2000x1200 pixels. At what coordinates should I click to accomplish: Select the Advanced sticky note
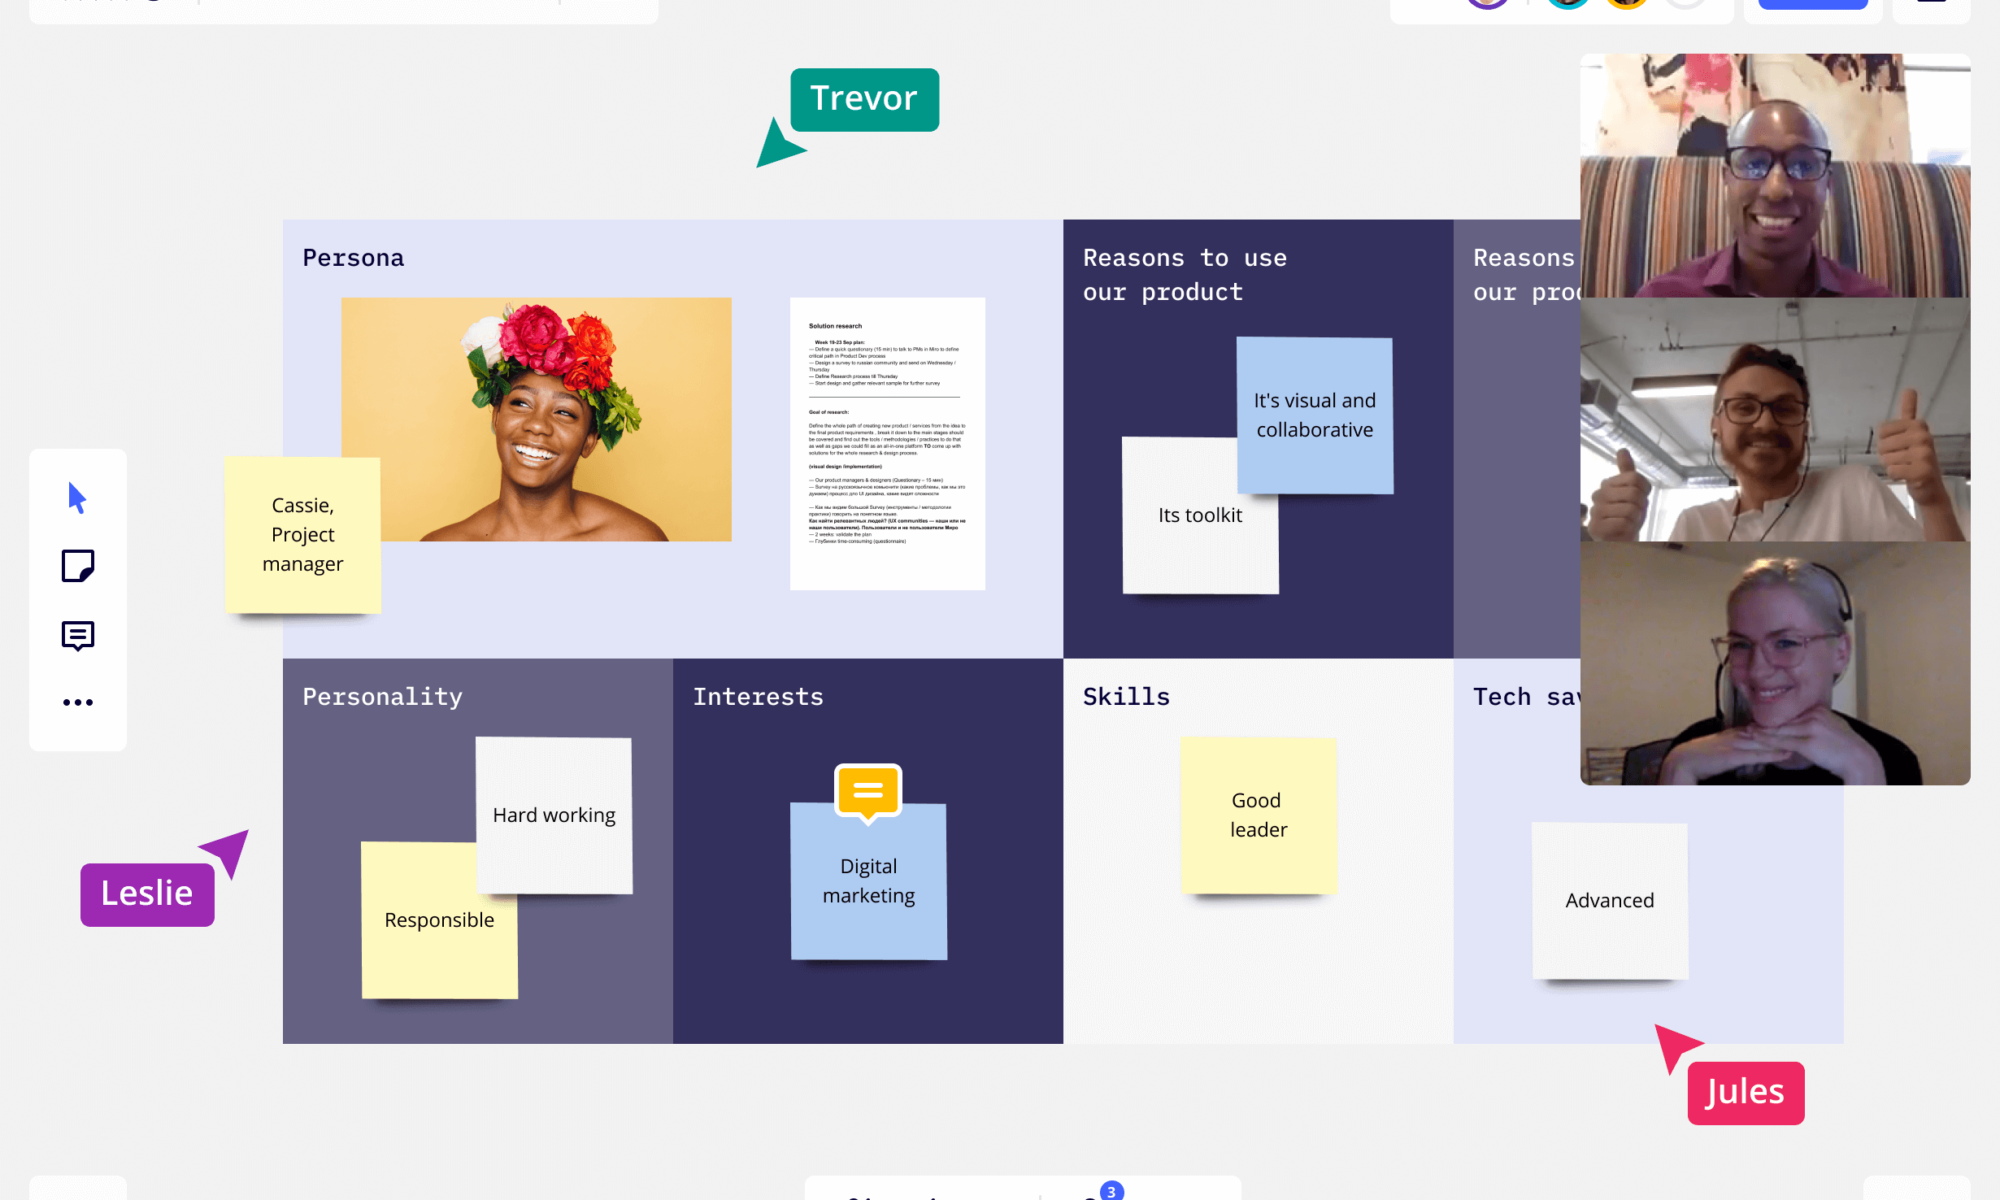(x=1609, y=900)
